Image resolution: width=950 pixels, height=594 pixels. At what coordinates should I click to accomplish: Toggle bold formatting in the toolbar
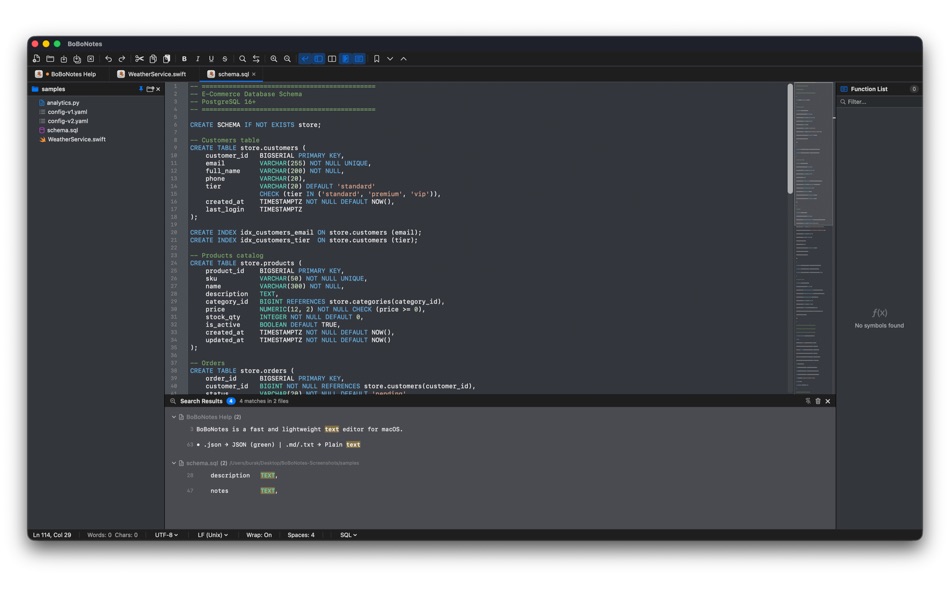(x=184, y=58)
